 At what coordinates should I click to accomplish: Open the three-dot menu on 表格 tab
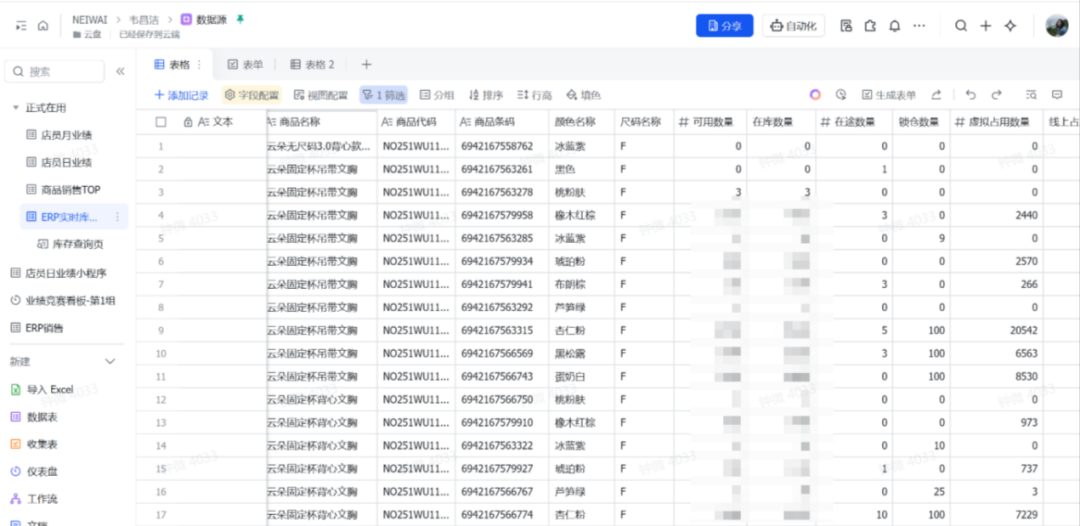pos(198,65)
